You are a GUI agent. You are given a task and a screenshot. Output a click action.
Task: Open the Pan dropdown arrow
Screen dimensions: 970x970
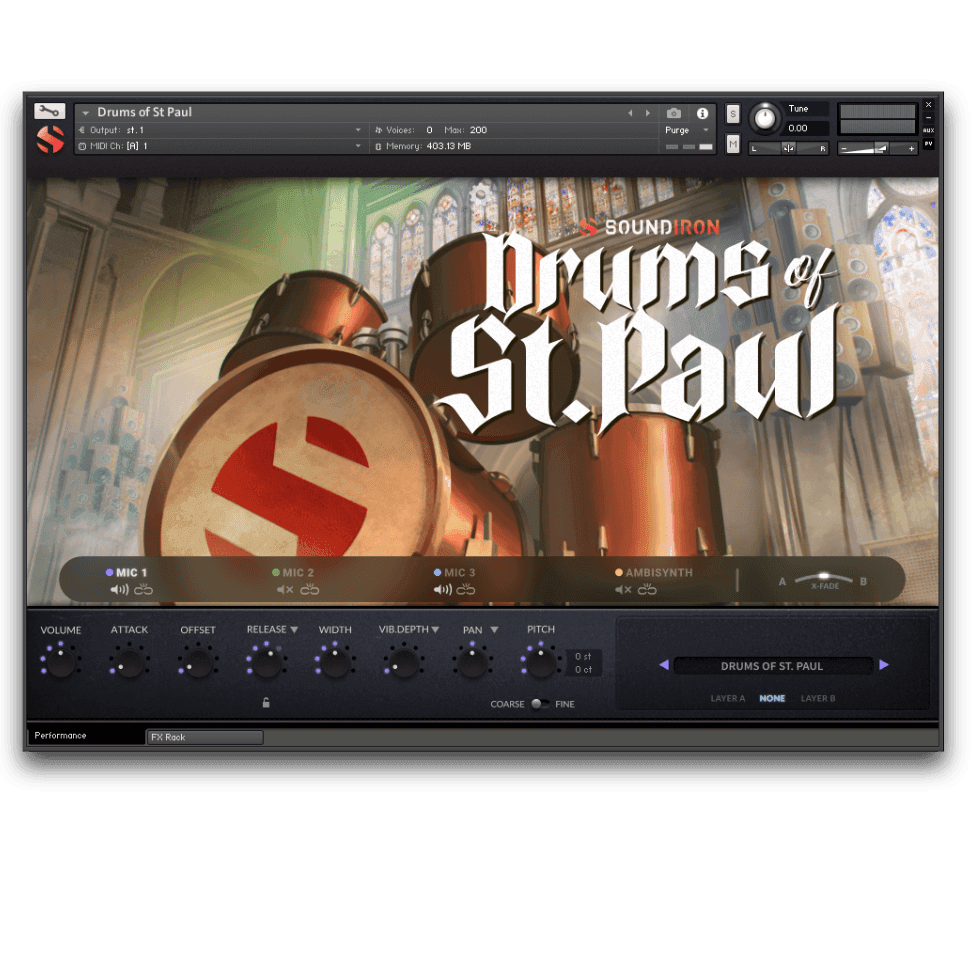494,630
